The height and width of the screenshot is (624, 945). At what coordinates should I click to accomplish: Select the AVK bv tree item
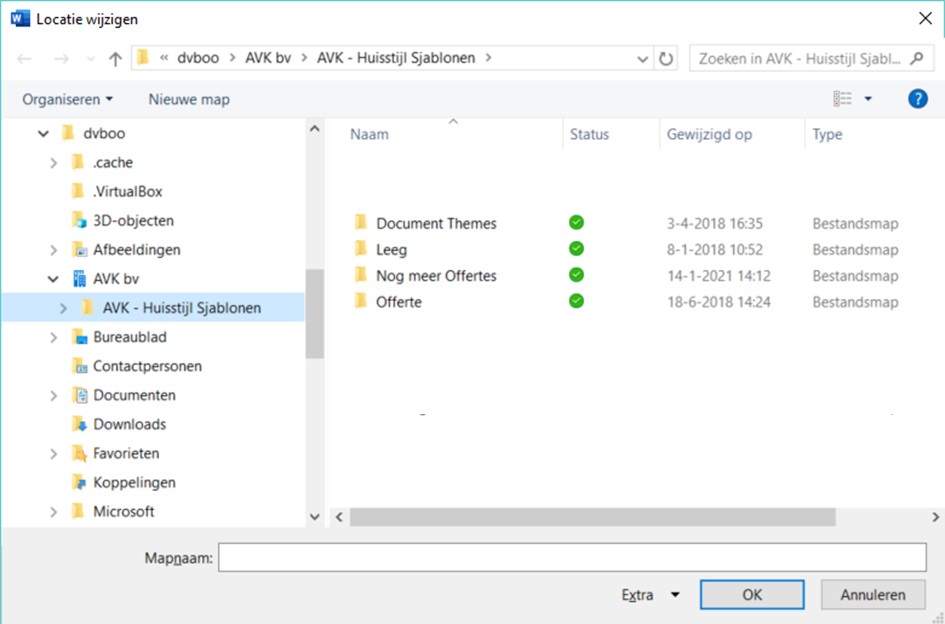point(116,279)
